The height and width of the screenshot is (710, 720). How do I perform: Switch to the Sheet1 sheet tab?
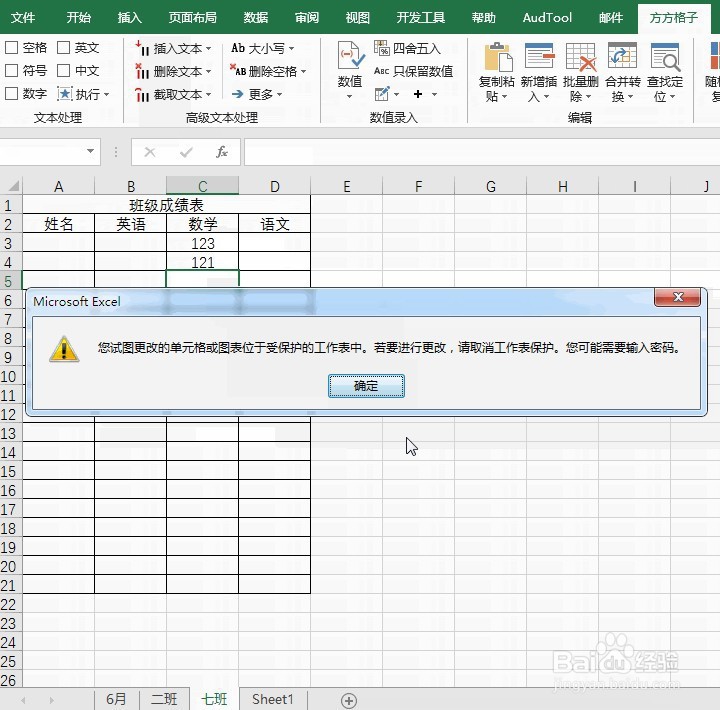tap(273, 699)
